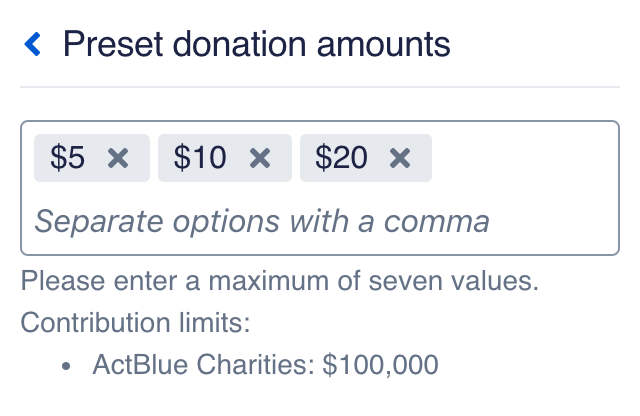Click the divider line below the heading
640x416 pixels.
pyautogui.click(x=320, y=87)
